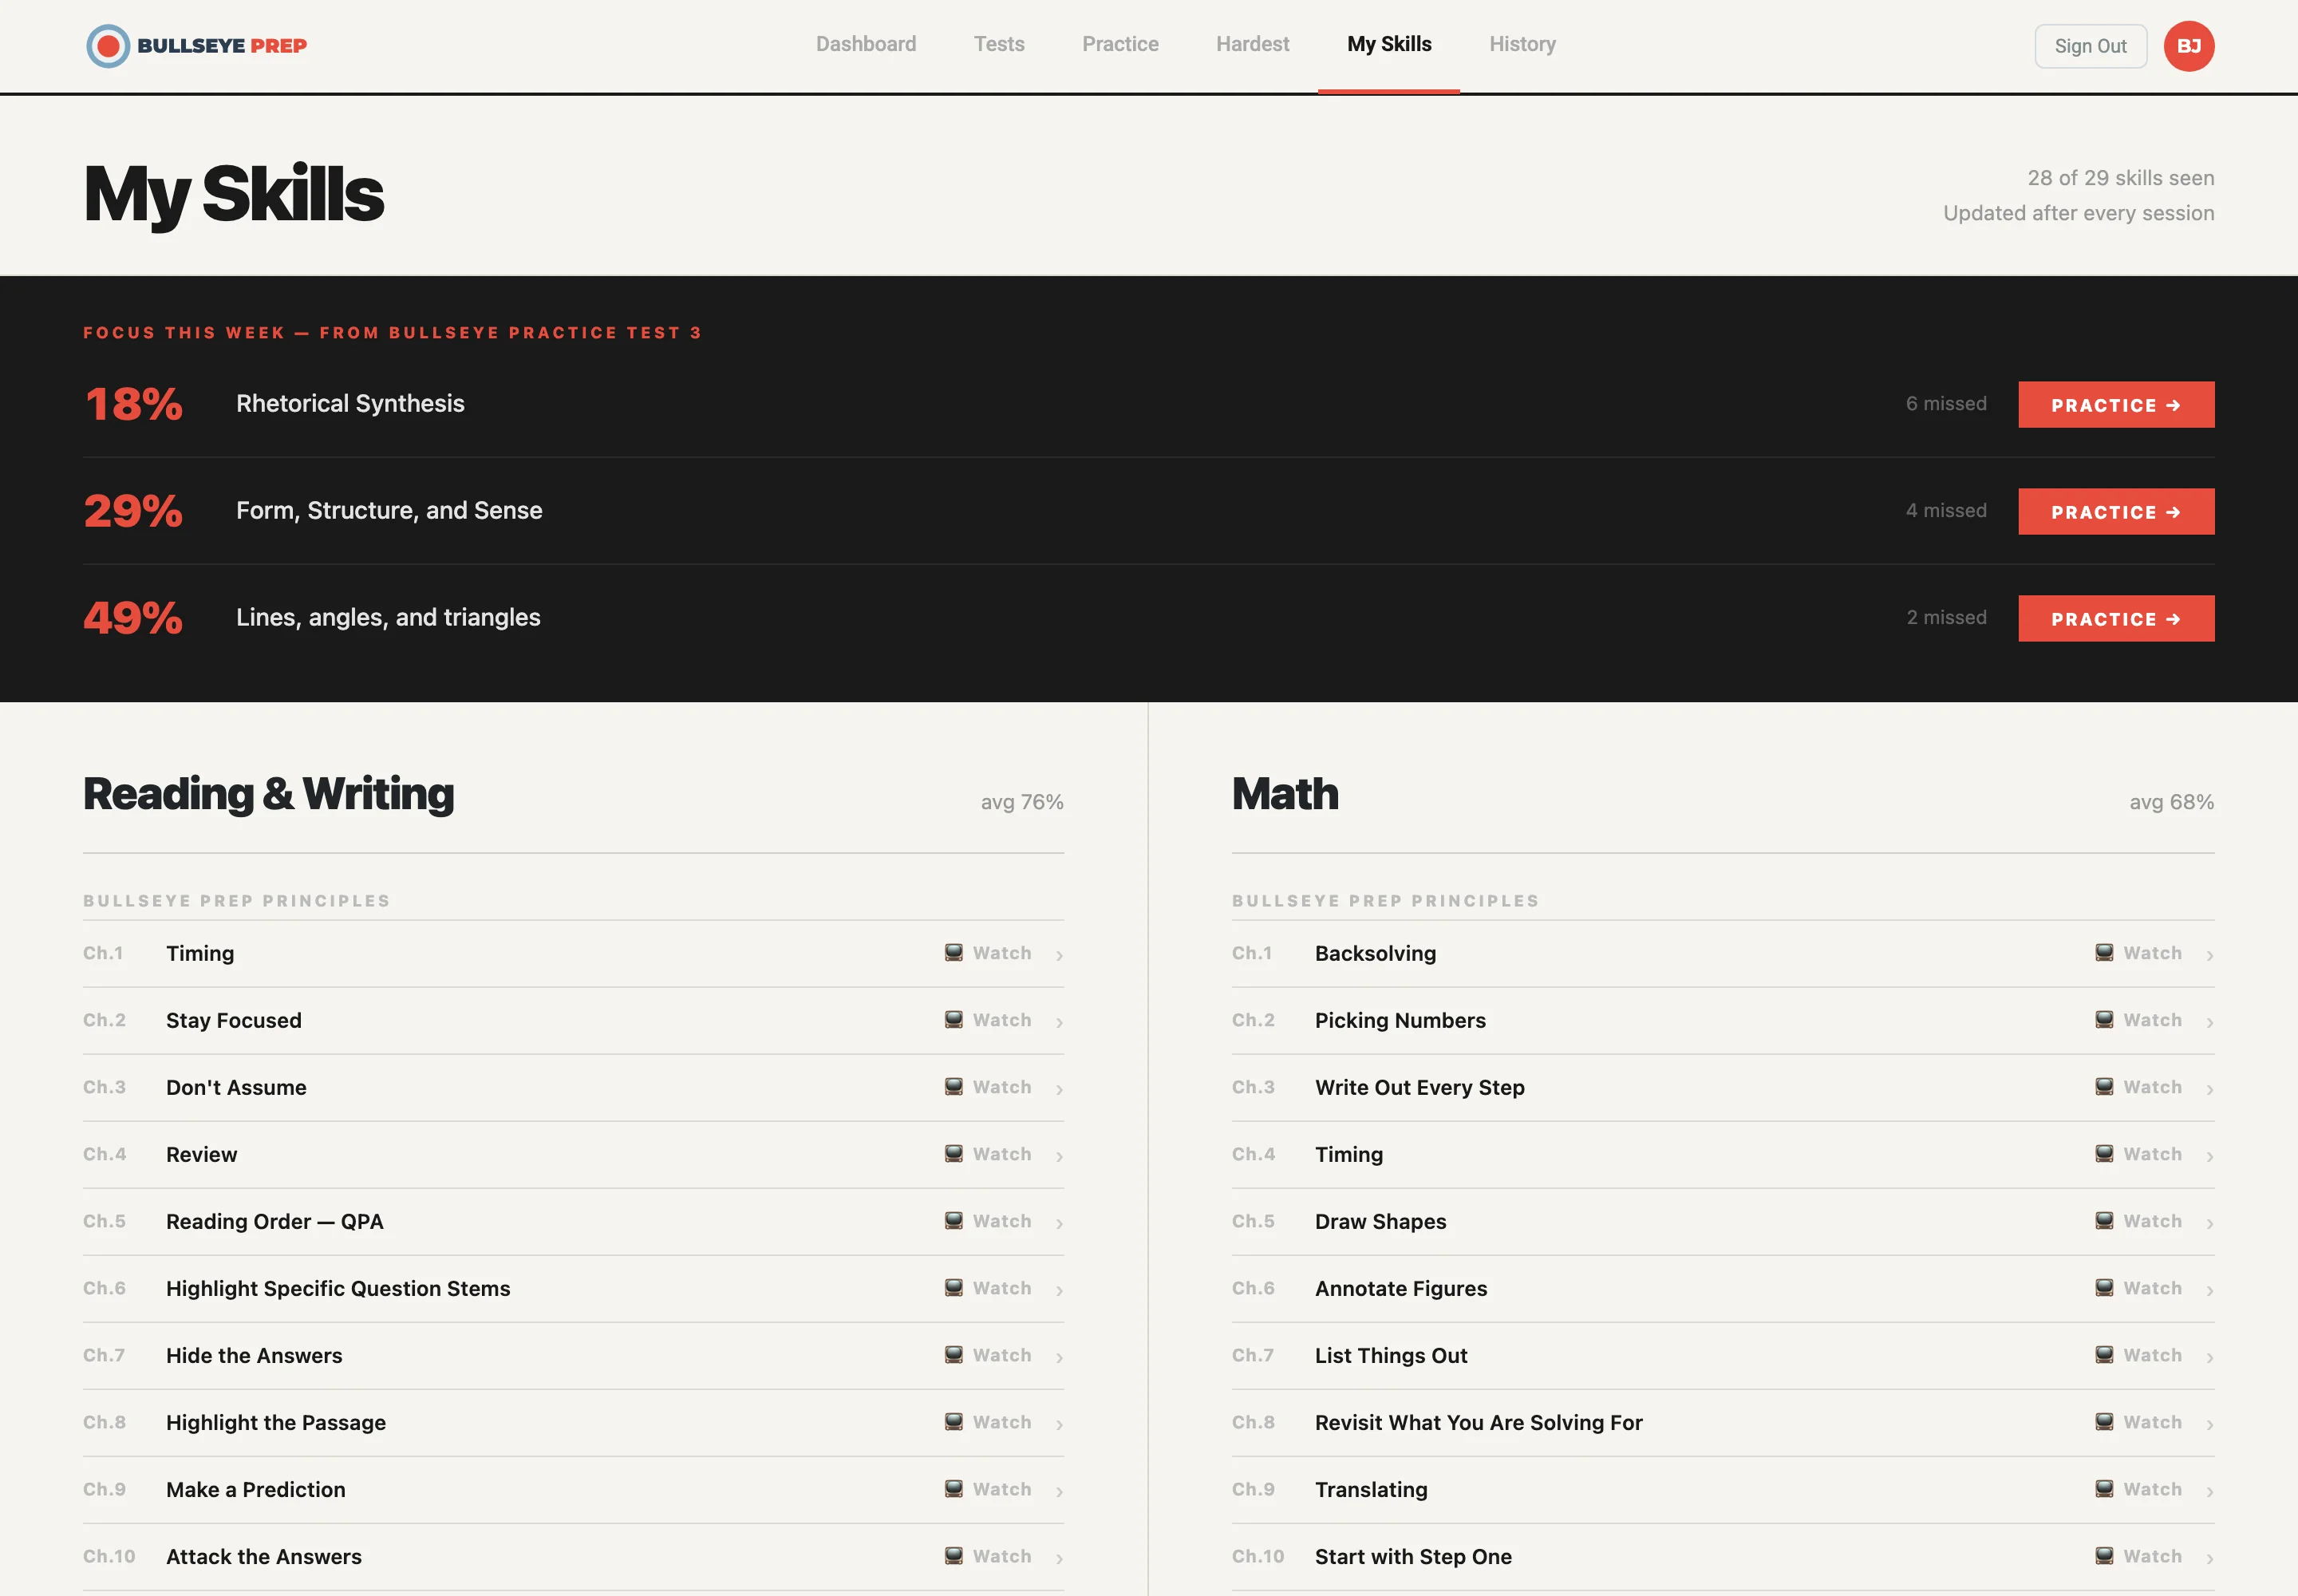
Task: Click video icon for Highlight Specific Question Stems
Action: coord(954,1288)
